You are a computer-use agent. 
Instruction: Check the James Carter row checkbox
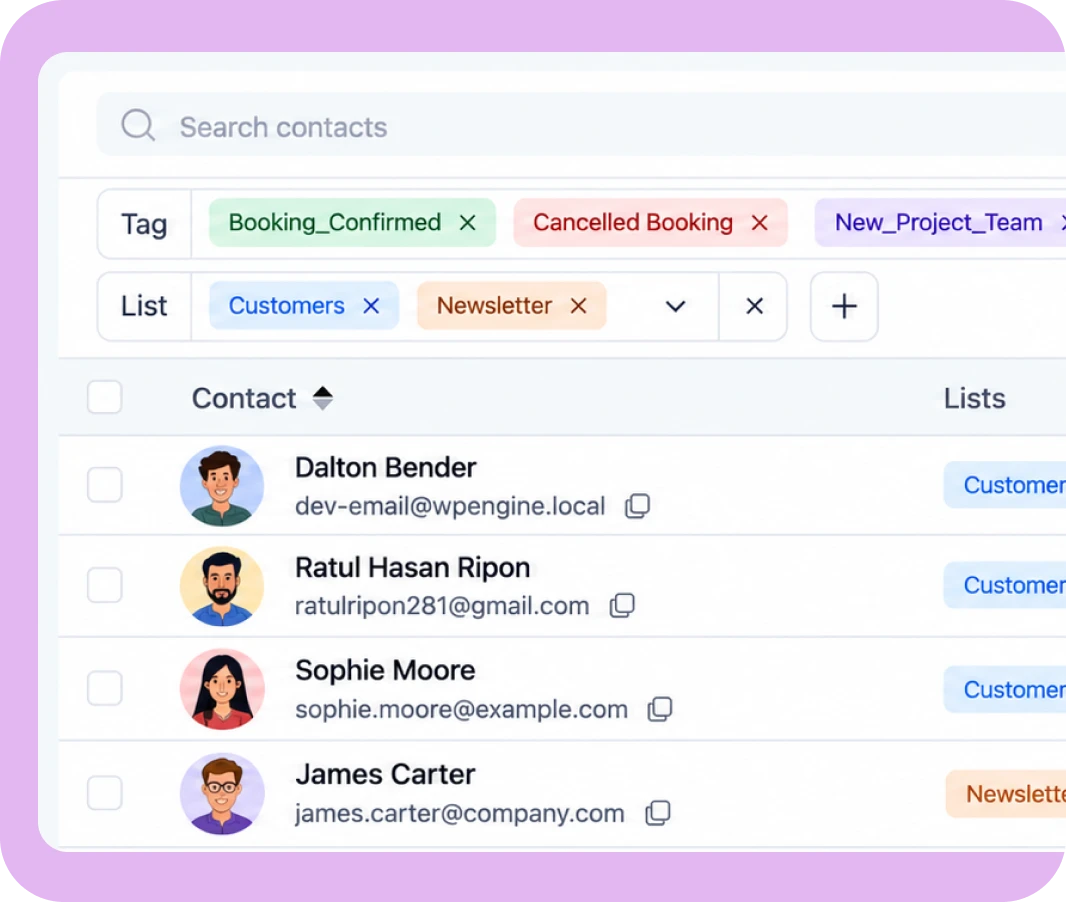pyautogui.click(x=105, y=793)
